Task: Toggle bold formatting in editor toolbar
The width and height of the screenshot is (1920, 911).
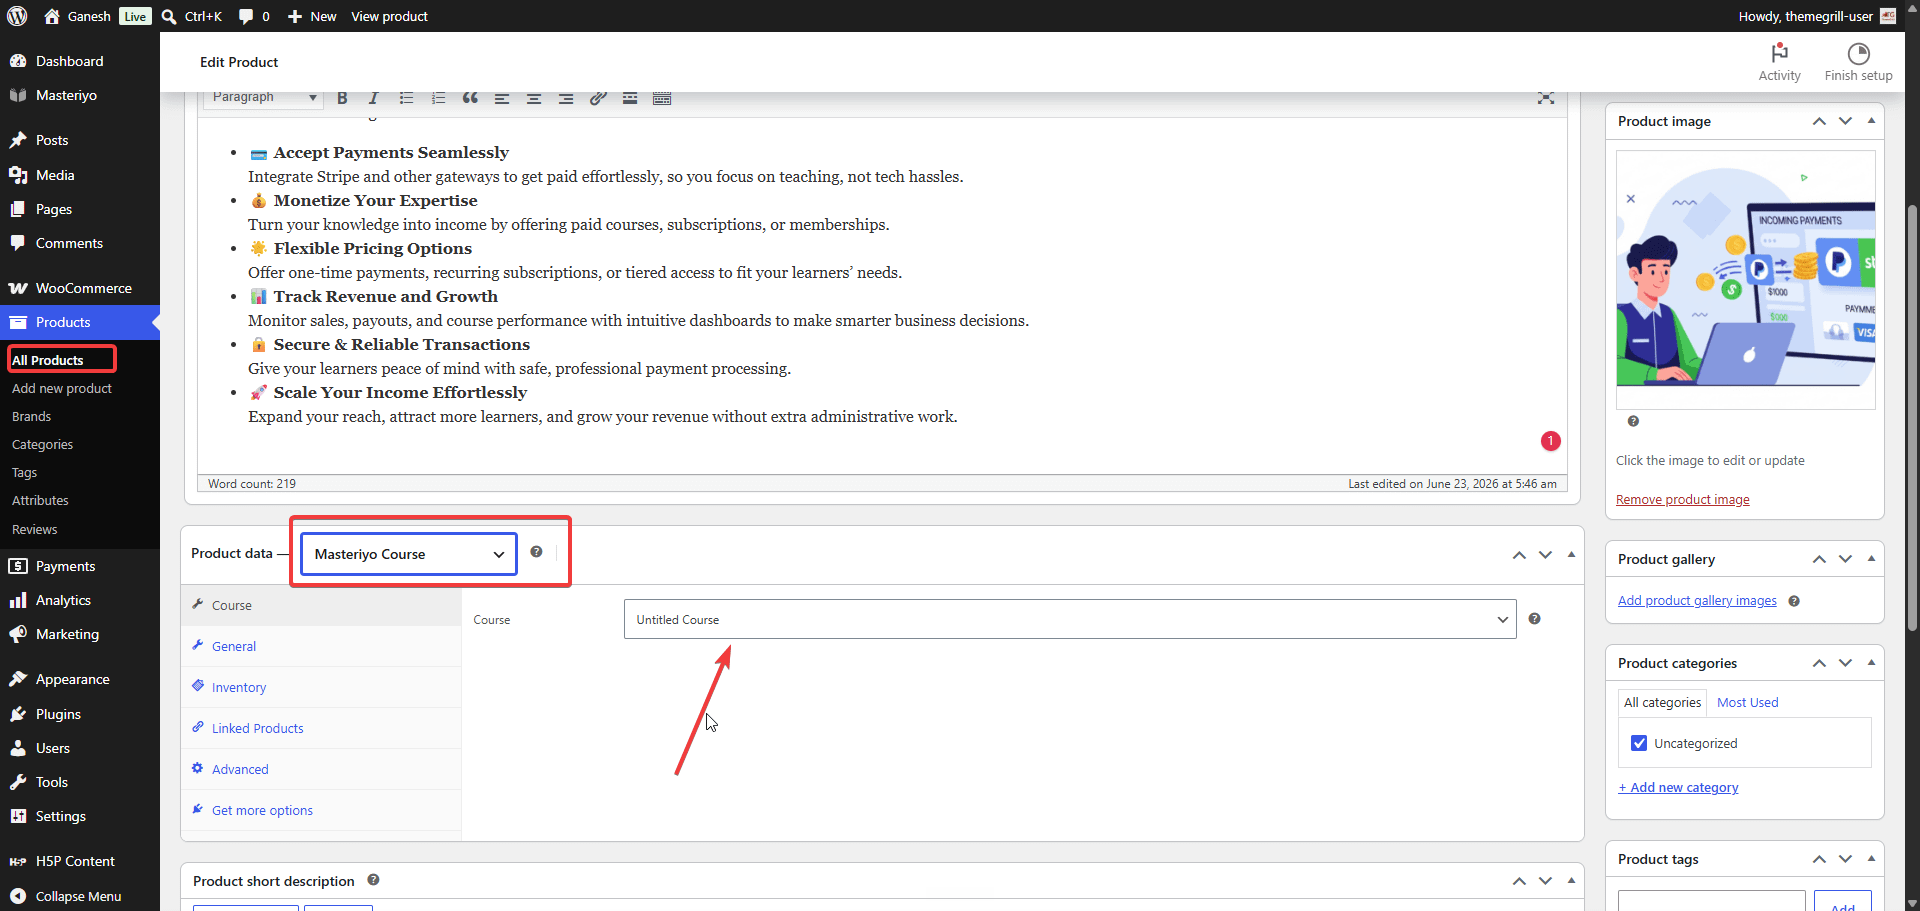Action: pos(342,98)
